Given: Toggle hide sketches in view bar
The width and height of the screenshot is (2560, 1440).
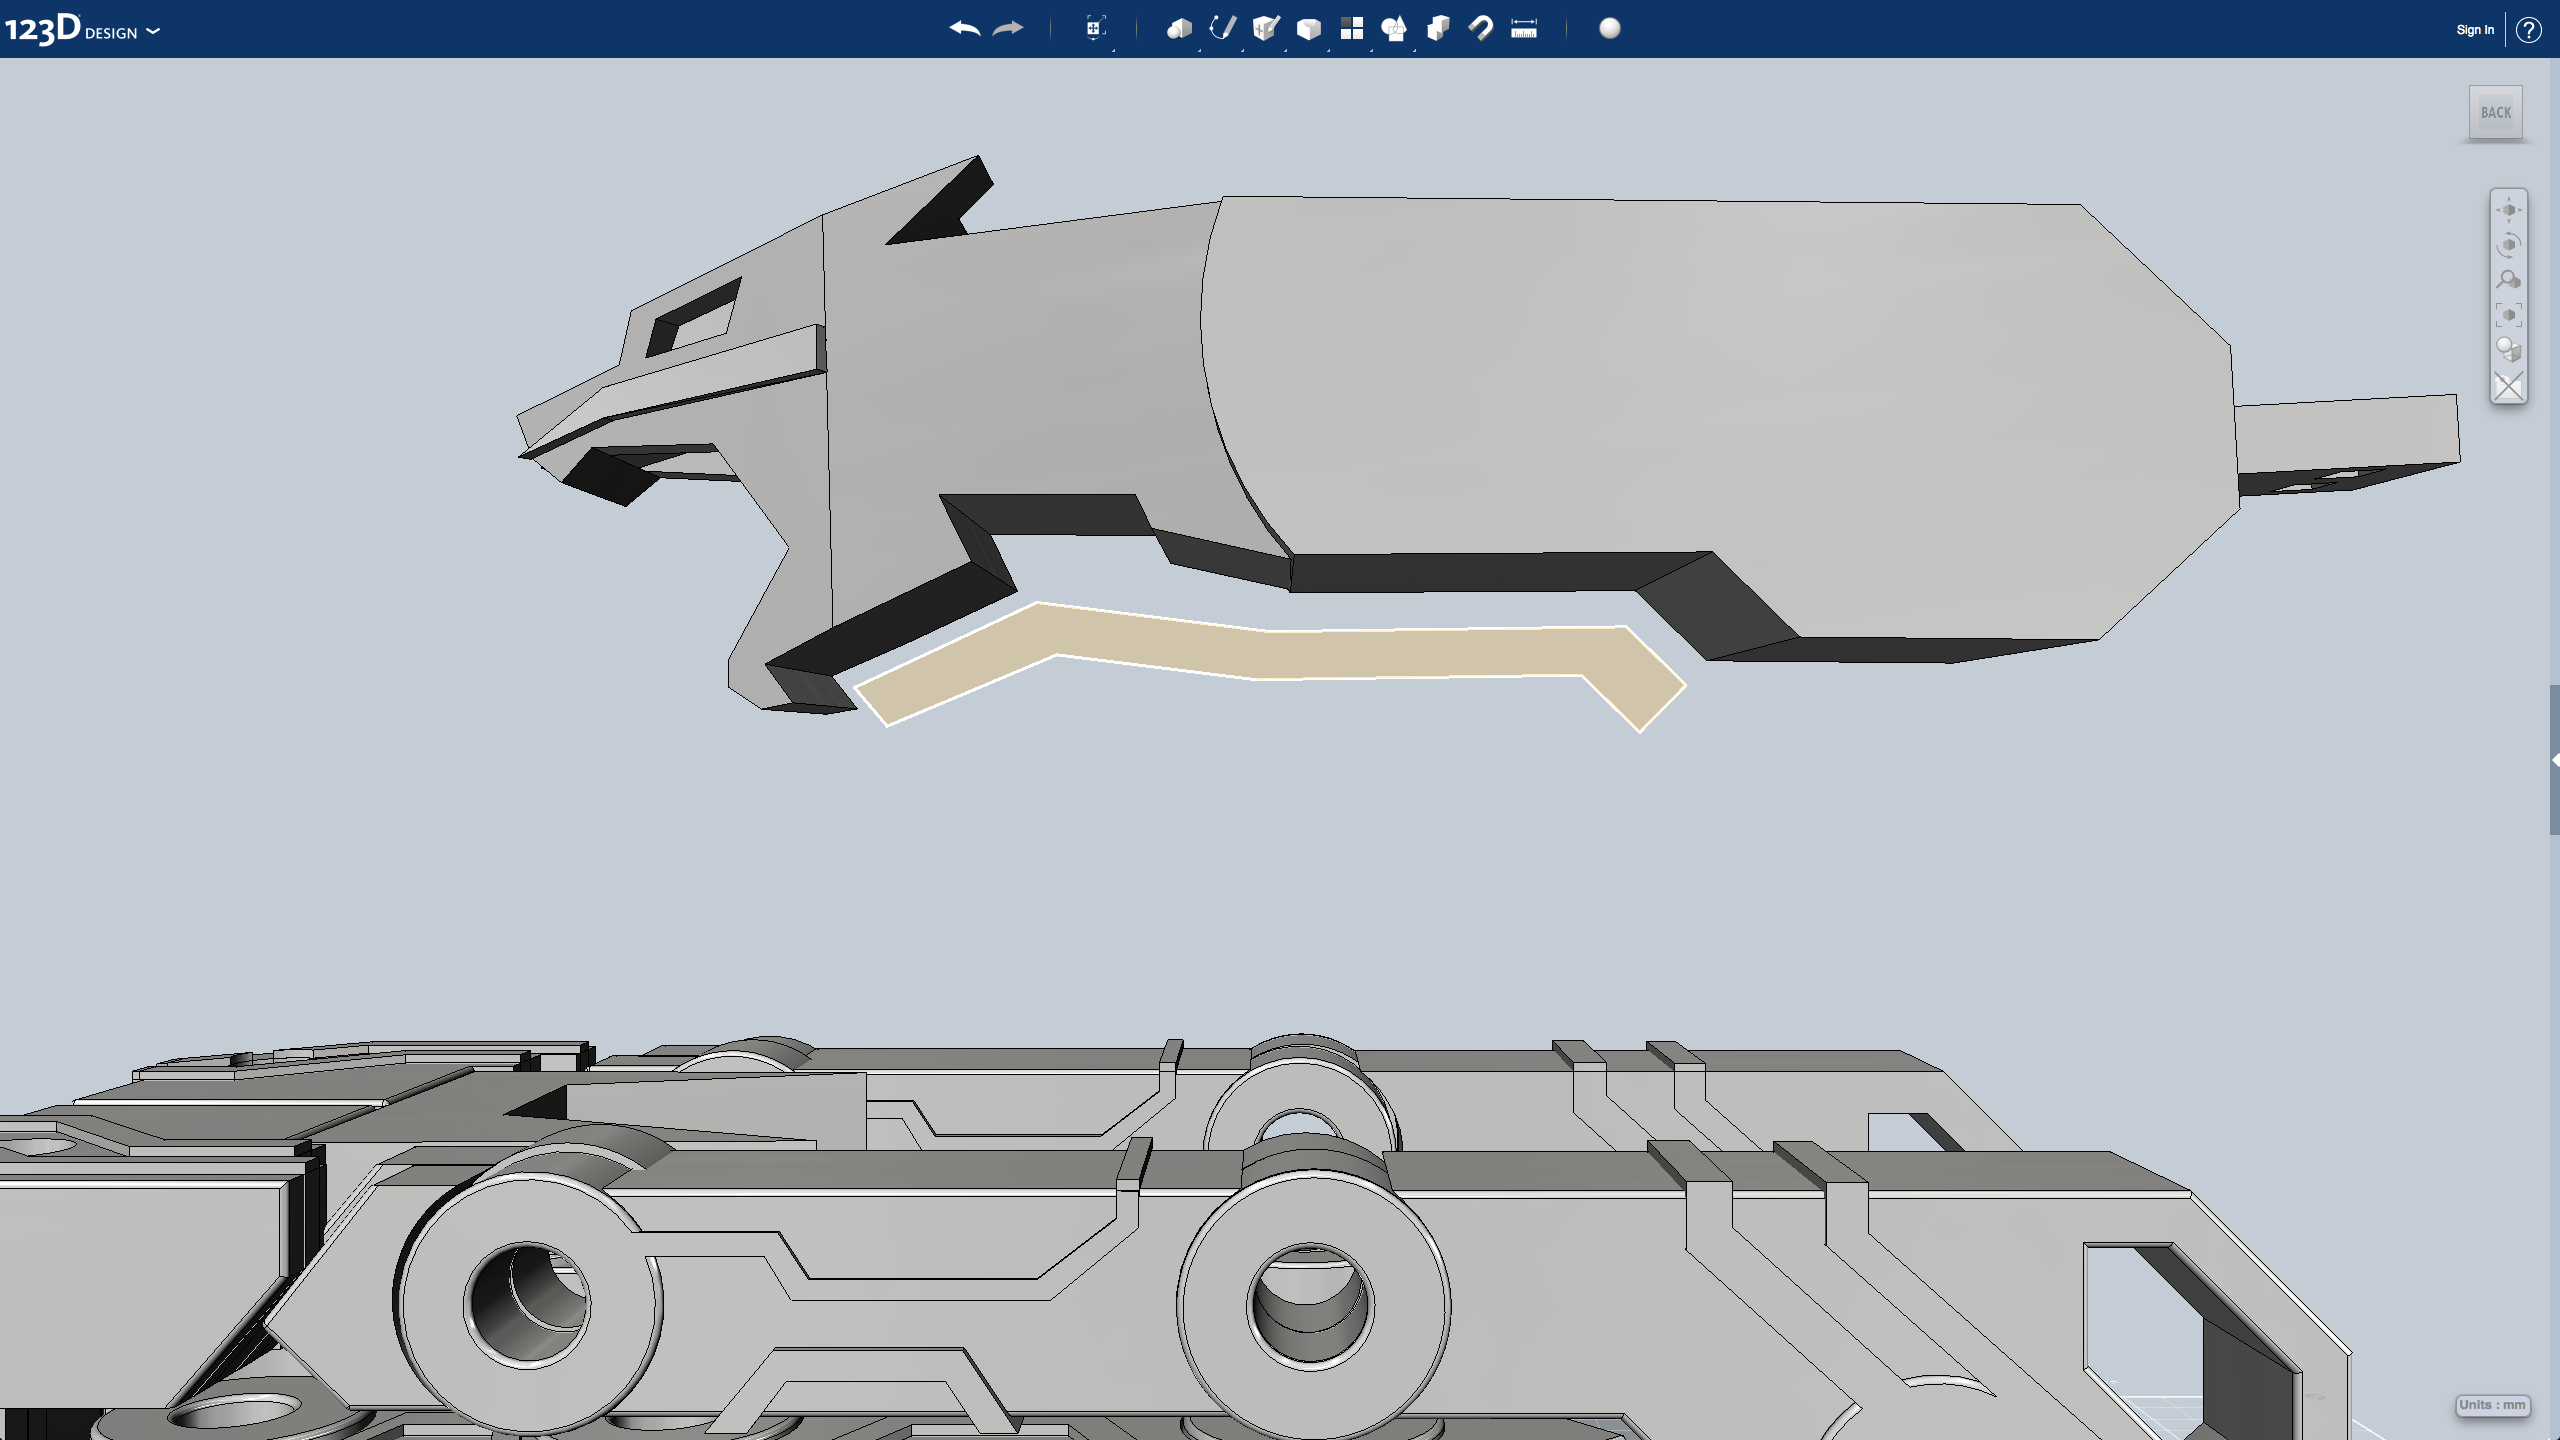Looking at the screenshot, I should 2508,385.
